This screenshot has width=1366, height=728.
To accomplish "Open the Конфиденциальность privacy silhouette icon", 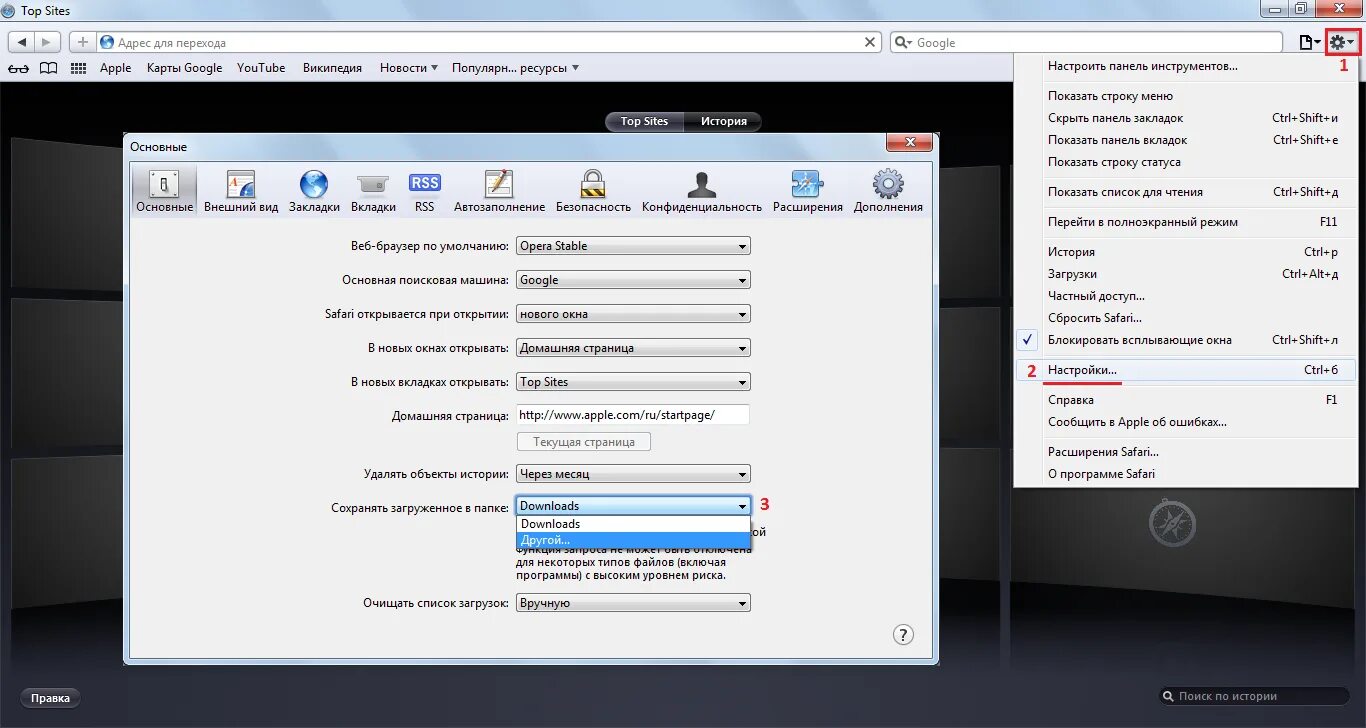I will click(x=702, y=191).
